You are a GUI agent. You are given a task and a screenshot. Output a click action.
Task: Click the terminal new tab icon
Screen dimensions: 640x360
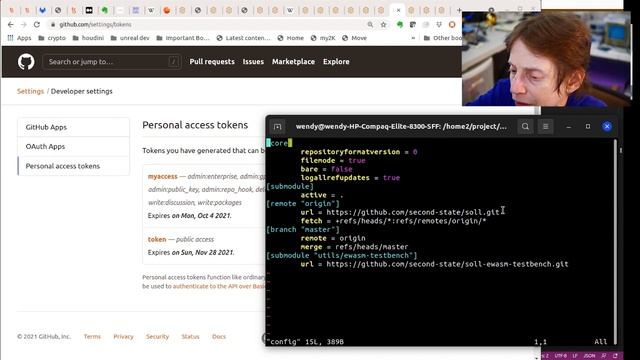pos(278,127)
